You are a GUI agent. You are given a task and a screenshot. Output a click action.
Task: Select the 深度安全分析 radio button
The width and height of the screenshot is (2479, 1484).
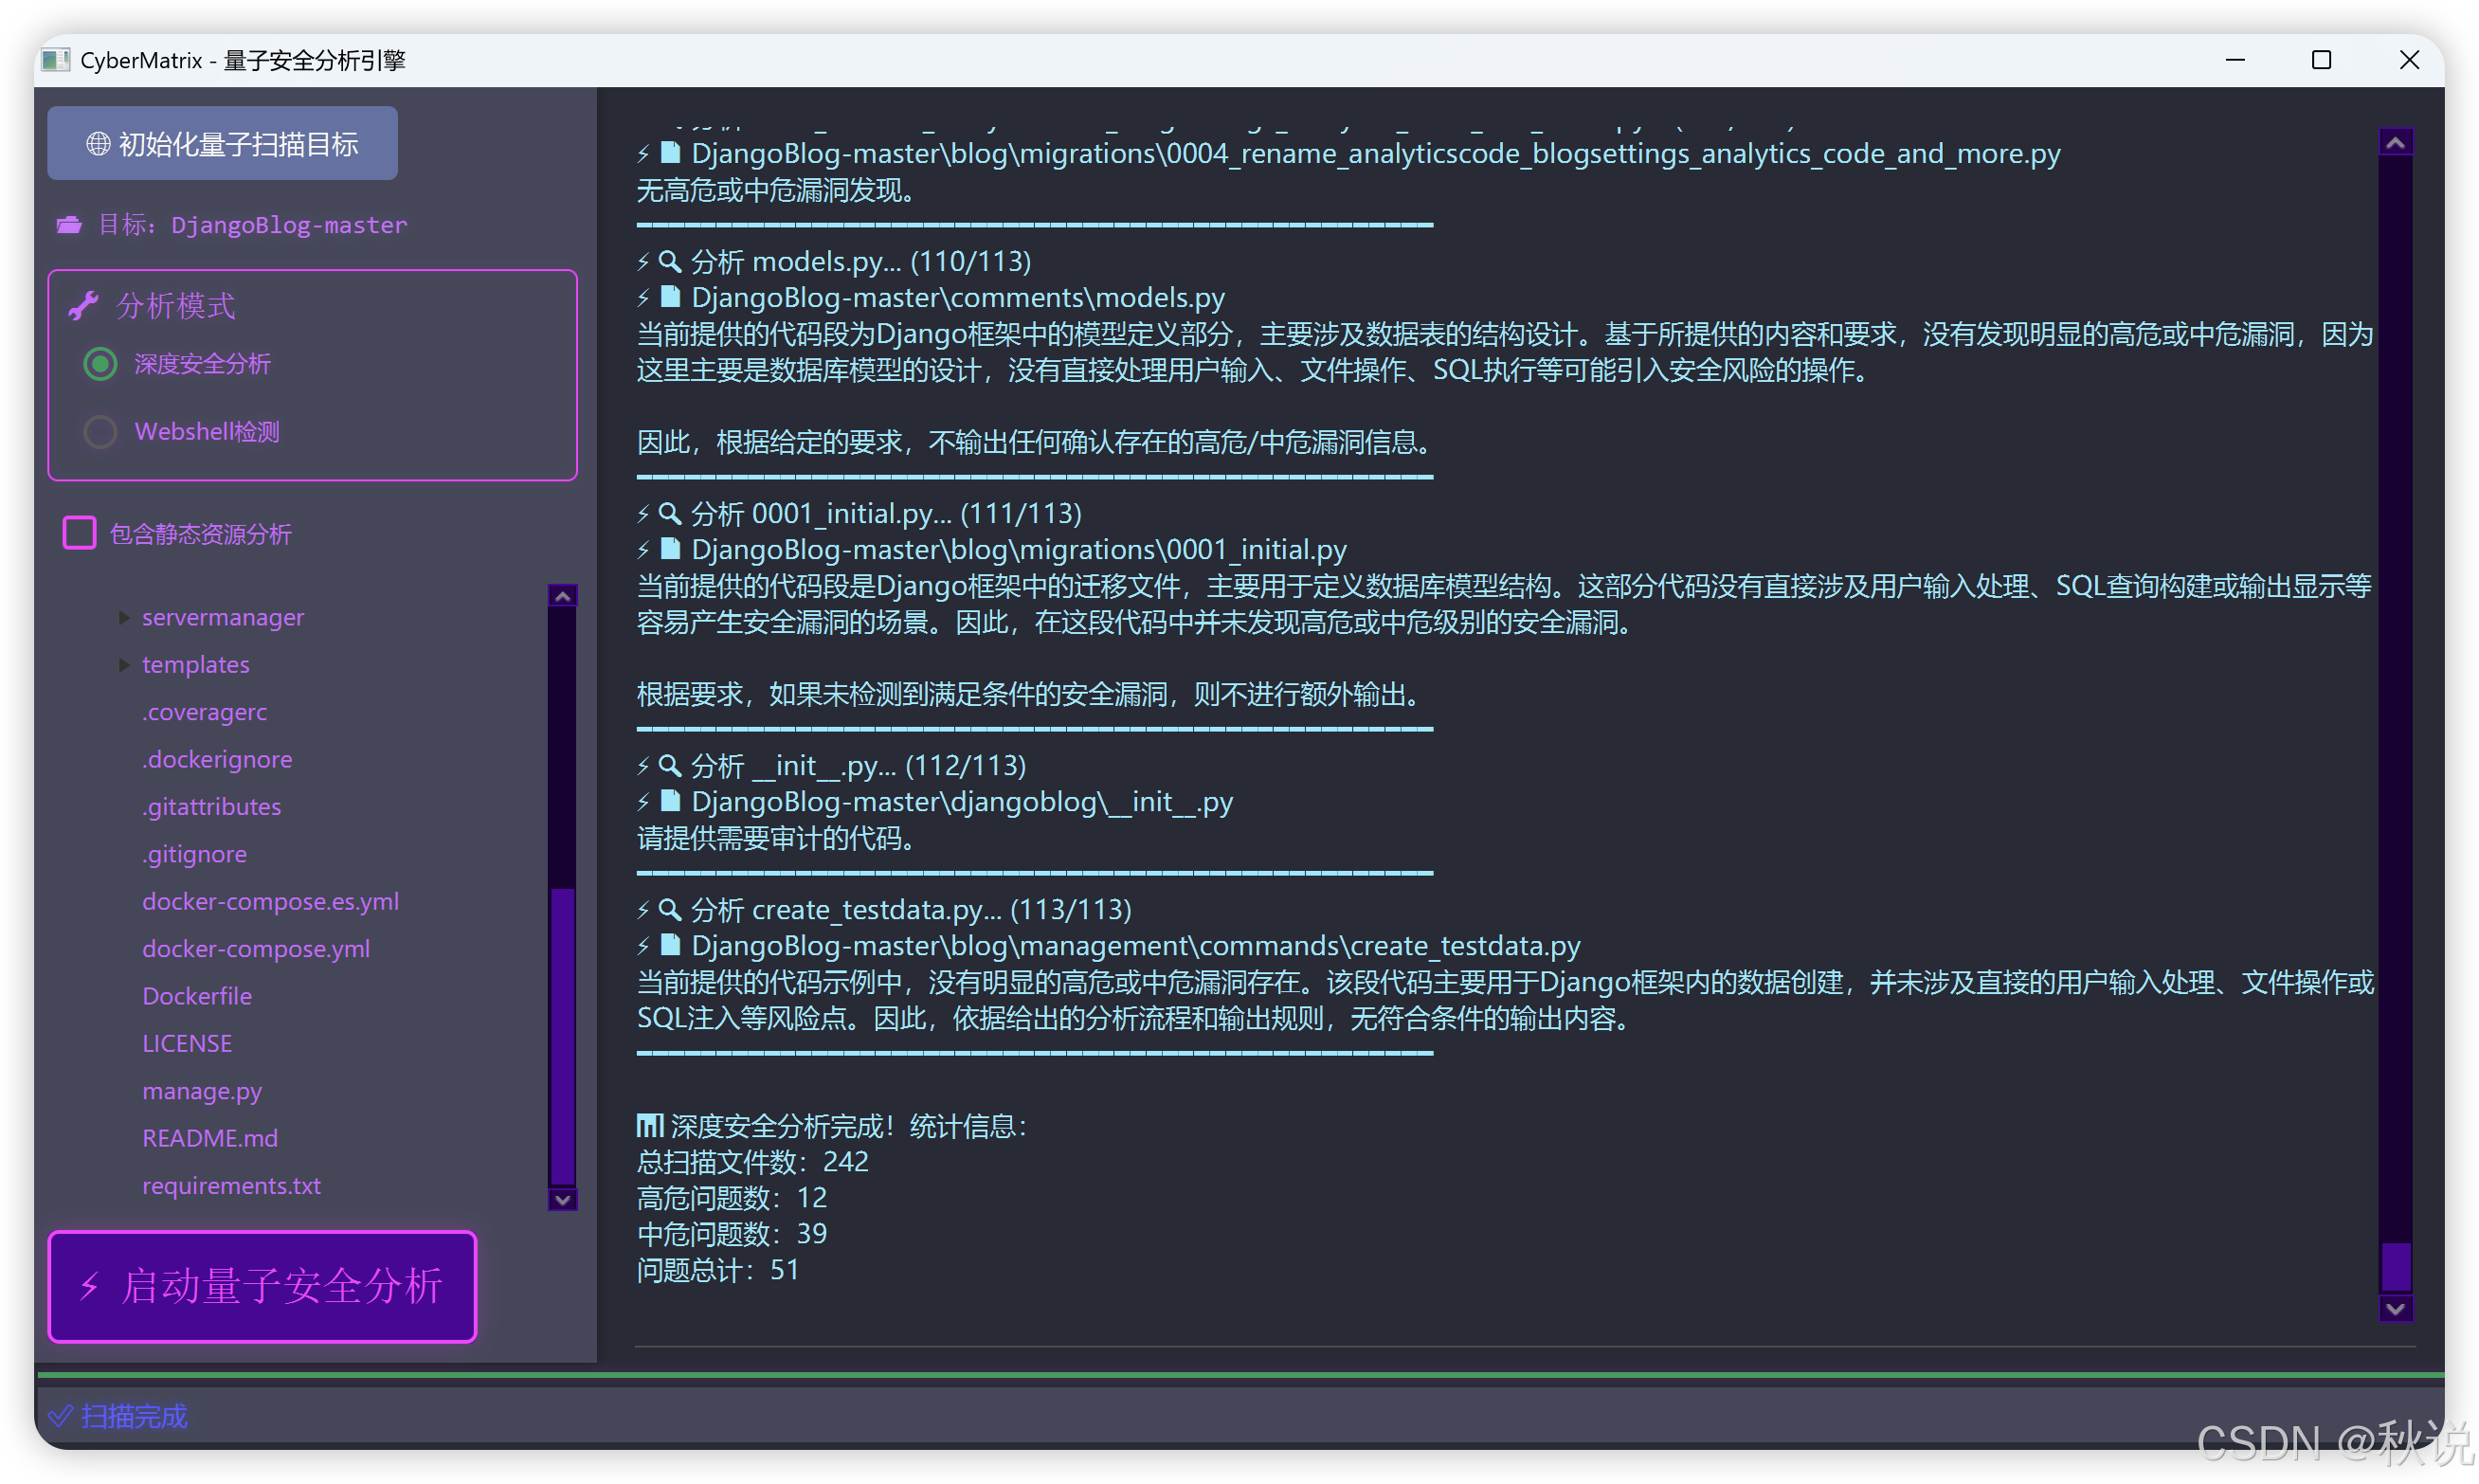pos(100,364)
